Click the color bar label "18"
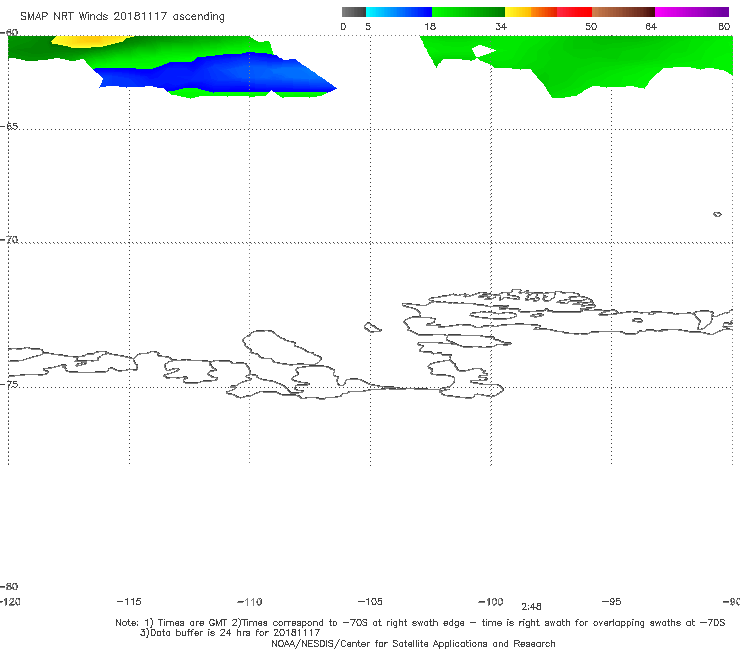This screenshot has width=740, height=650. [430, 27]
